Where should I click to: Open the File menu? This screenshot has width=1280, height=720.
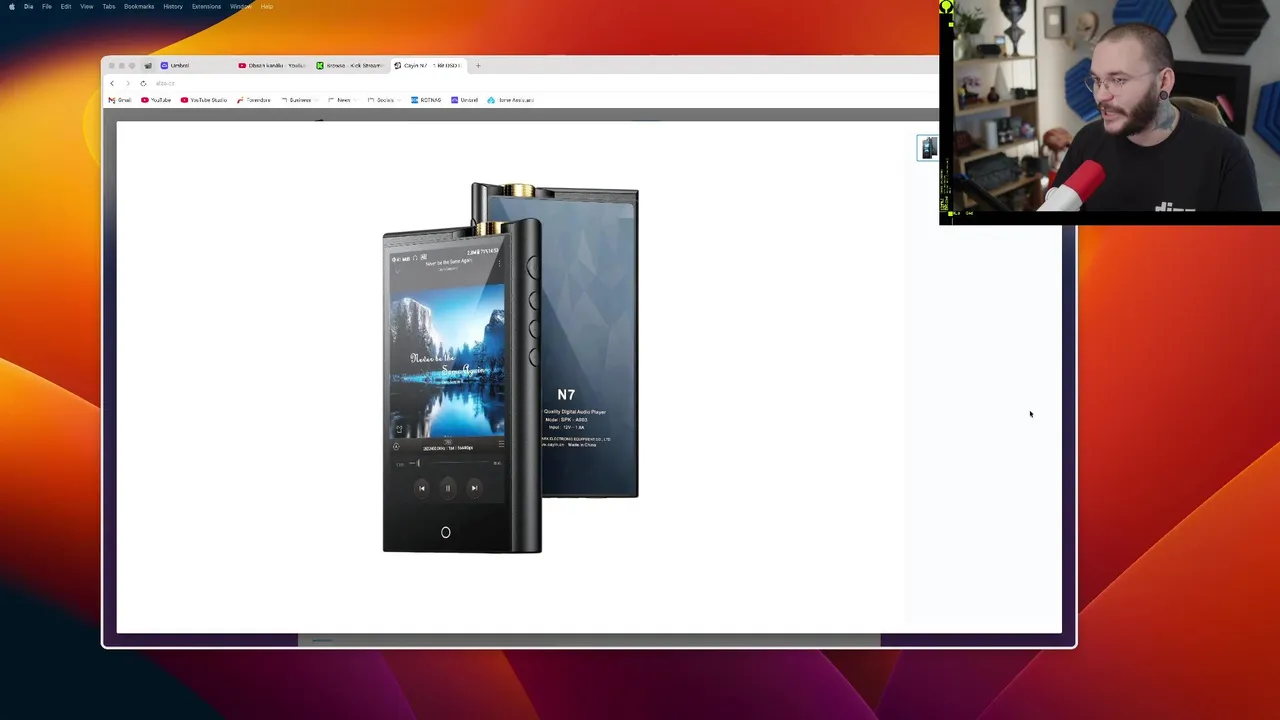(x=47, y=6)
